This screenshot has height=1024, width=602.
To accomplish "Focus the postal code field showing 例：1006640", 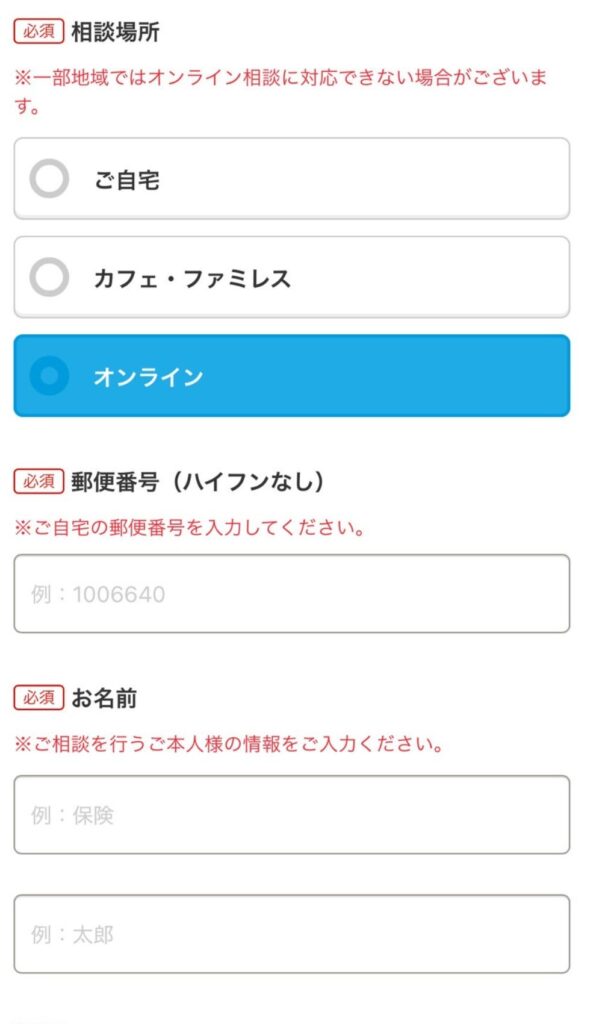I will 291,594.
